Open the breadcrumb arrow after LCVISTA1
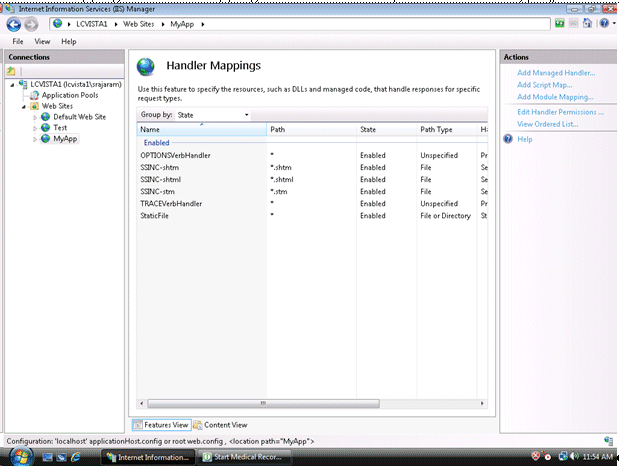The height and width of the screenshot is (467, 619). pos(116,24)
